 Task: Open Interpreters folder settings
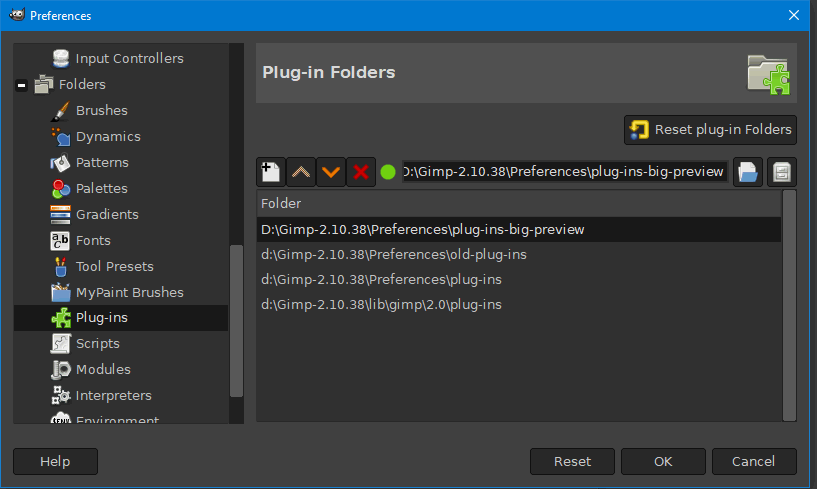pos(114,396)
